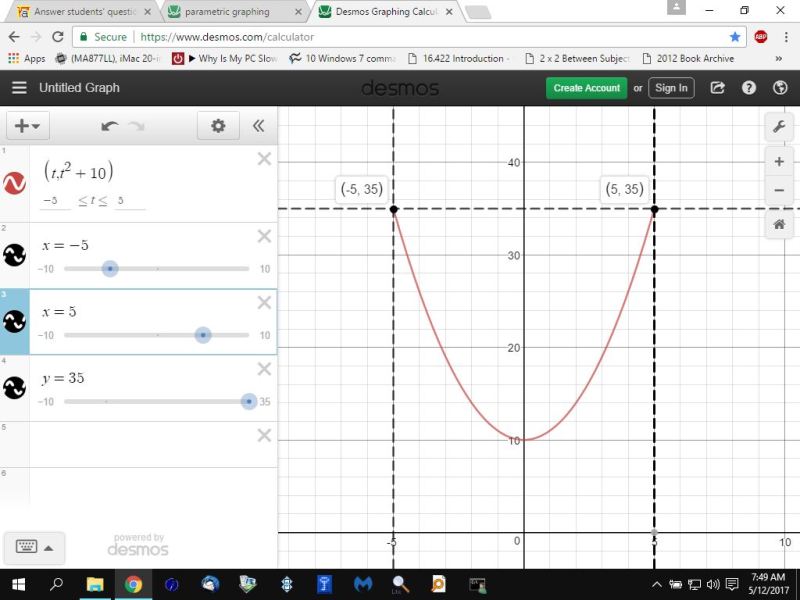
Task: Click the x = 5 slider handle
Action: coord(203,335)
